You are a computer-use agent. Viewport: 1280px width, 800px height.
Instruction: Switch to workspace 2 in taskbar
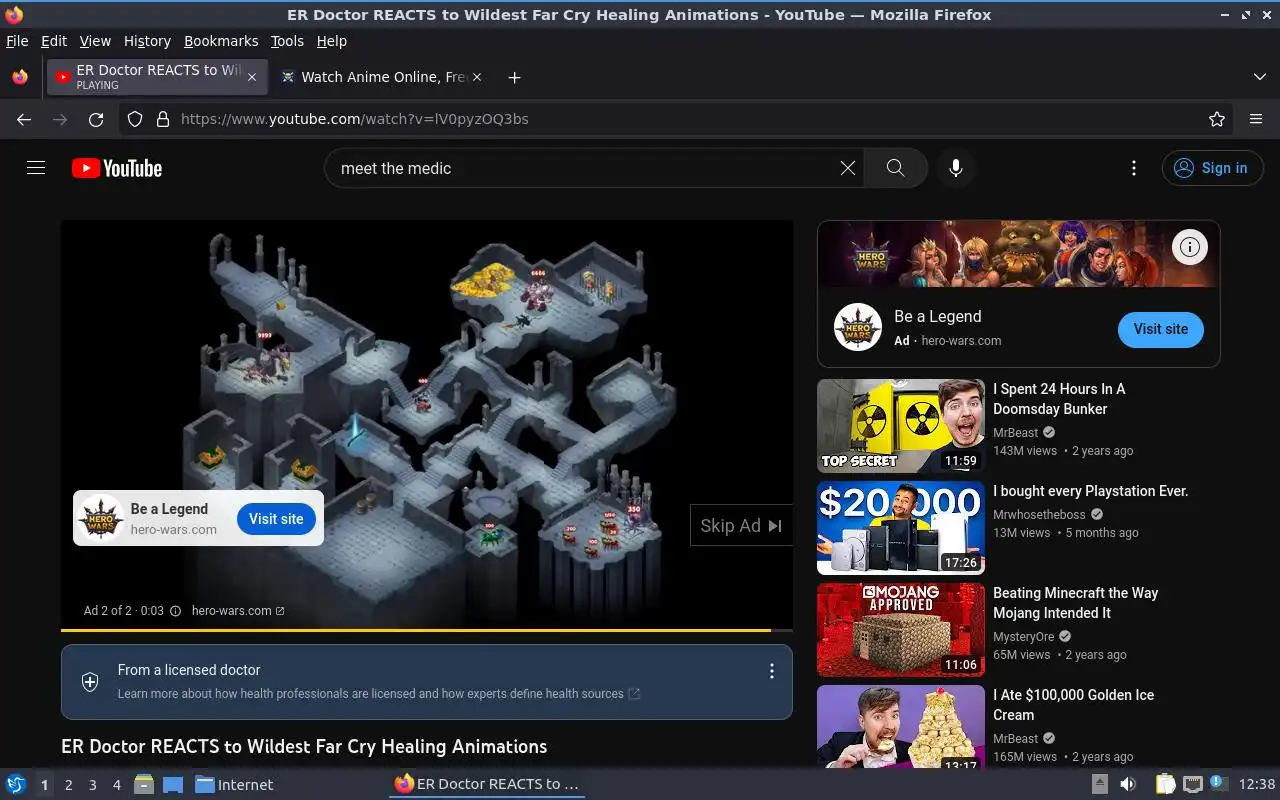(69, 785)
